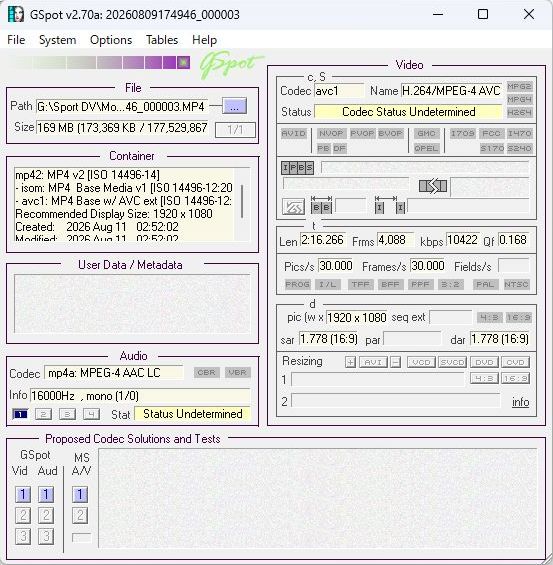This screenshot has width=553, height=565.
Task: Click the NVOP indicator
Action: (331, 134)
